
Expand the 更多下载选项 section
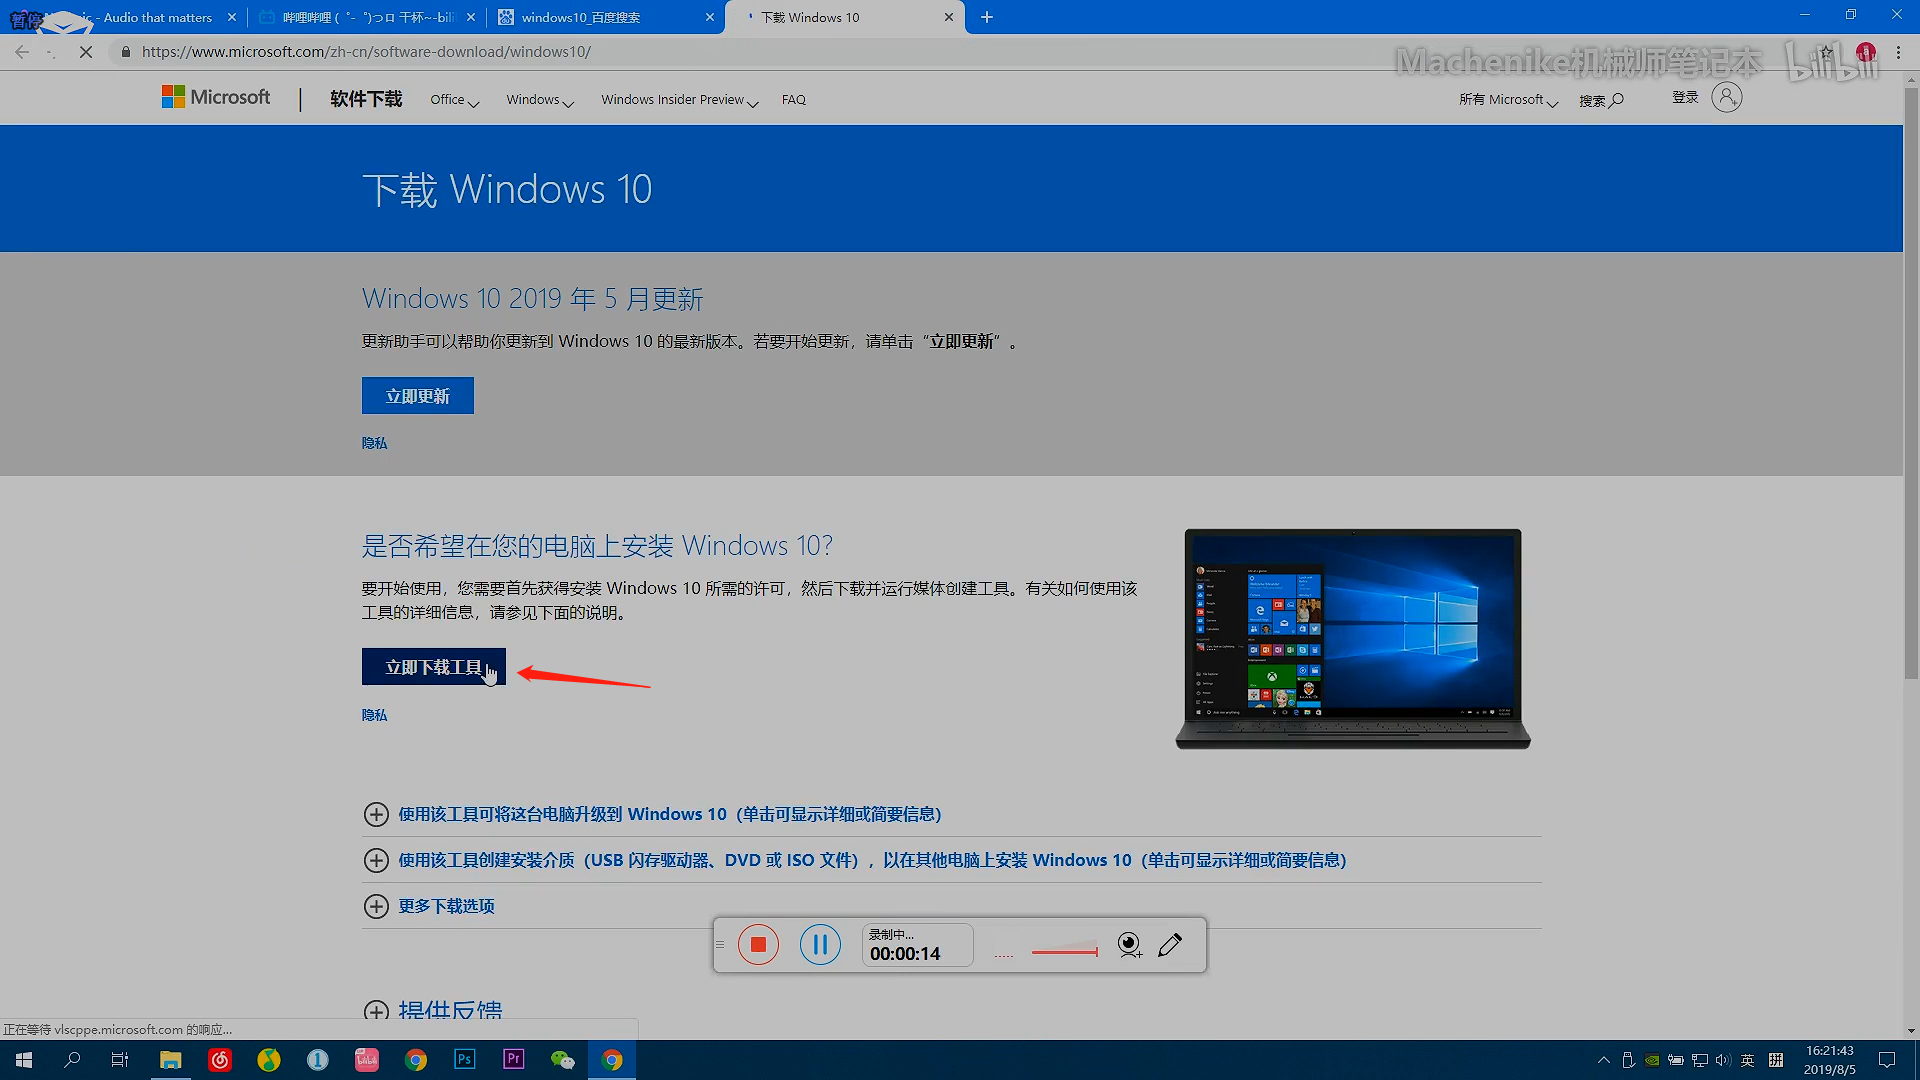pyautogui.click(x=429, y=906)
